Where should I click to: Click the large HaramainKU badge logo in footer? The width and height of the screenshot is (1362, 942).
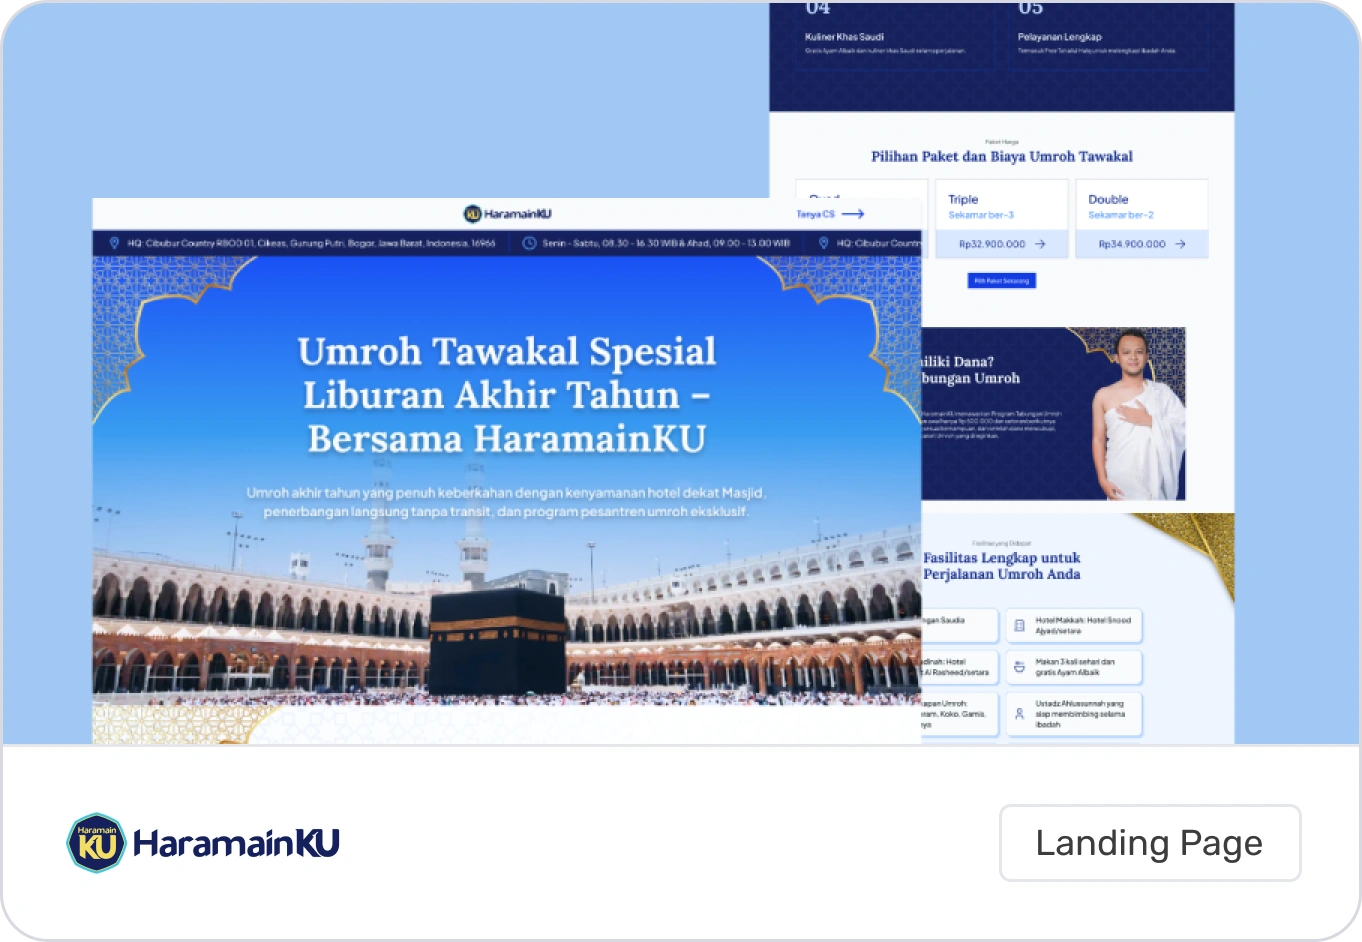97,843
